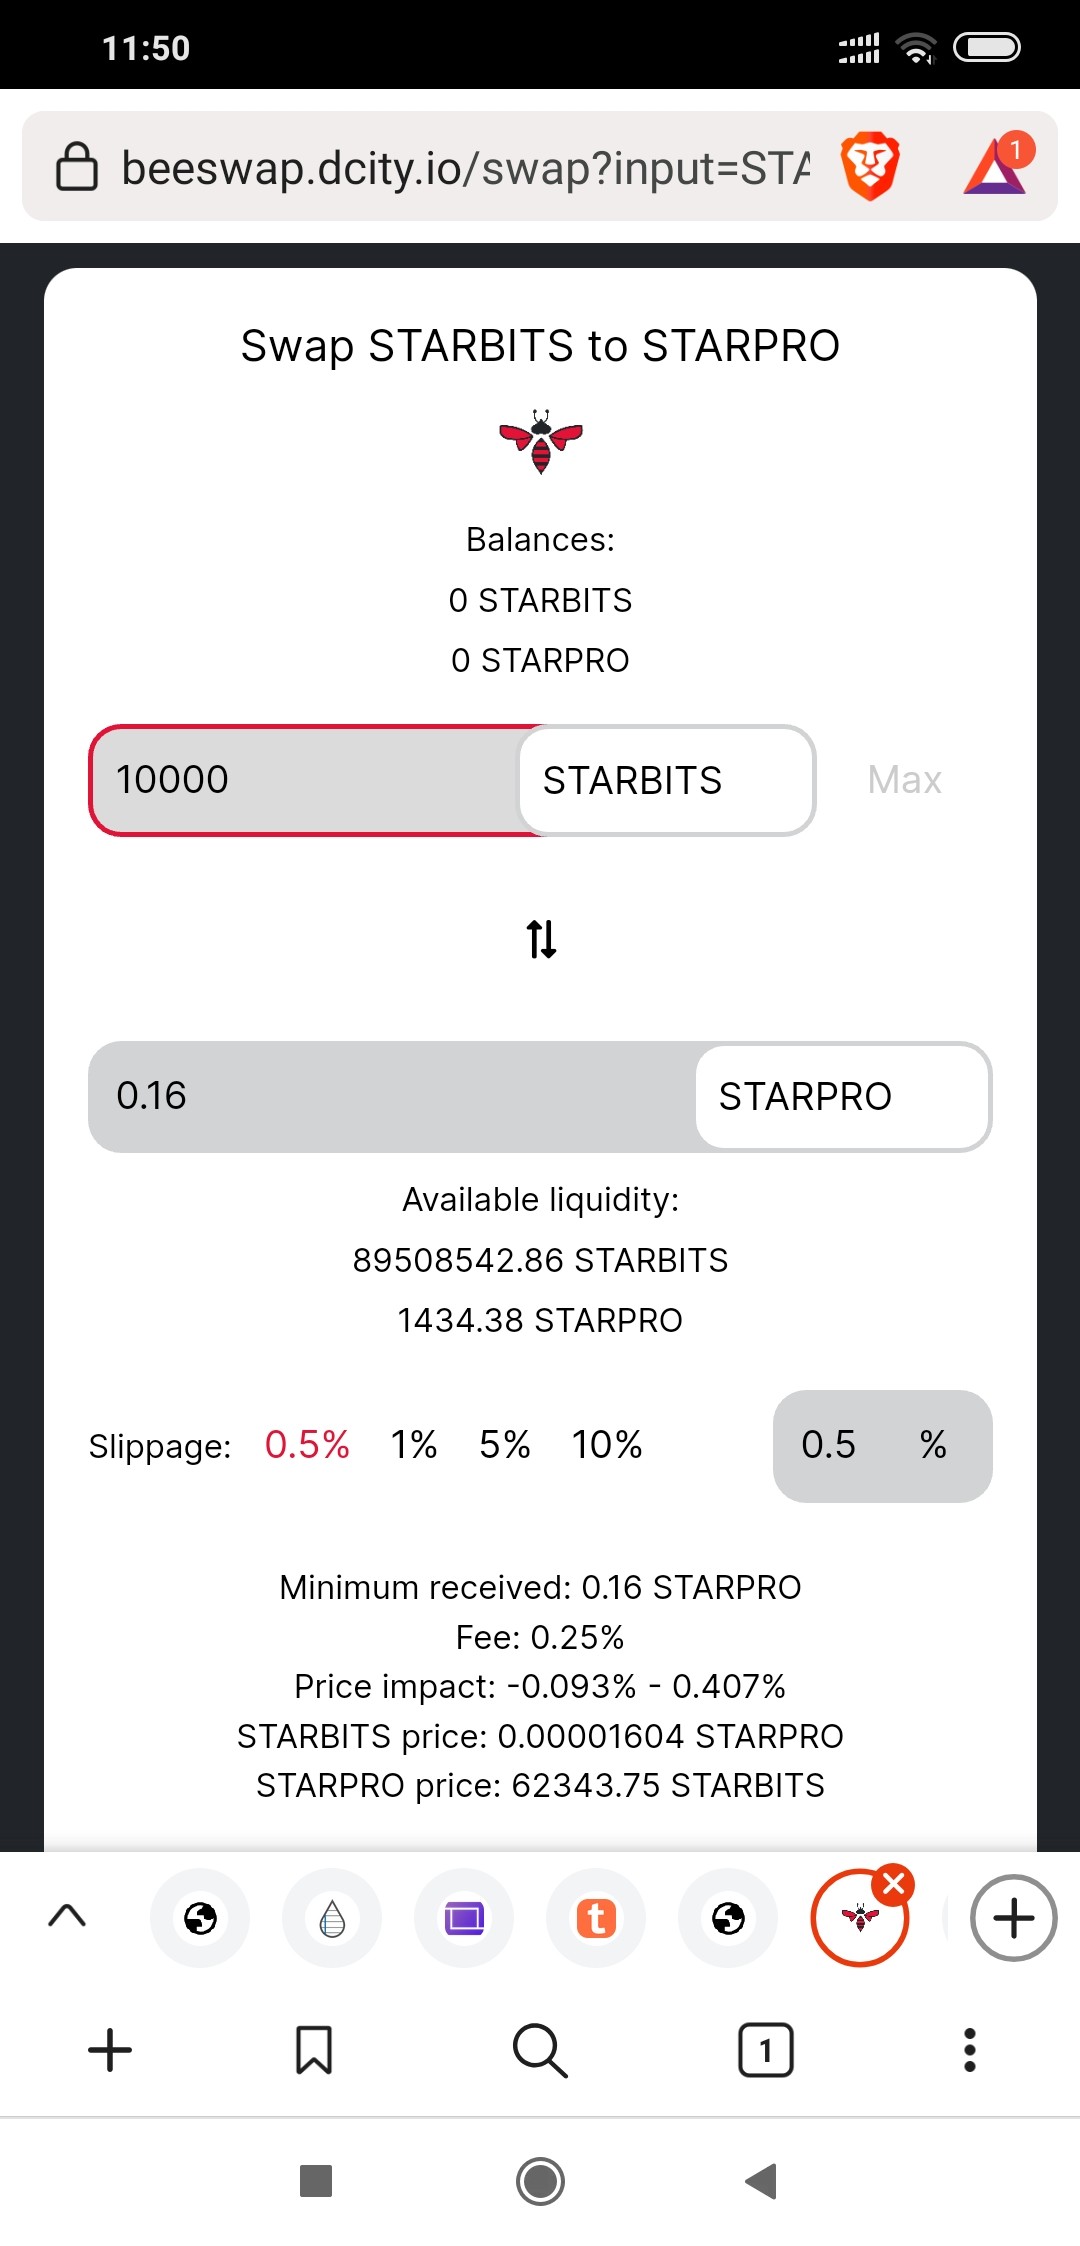
Task: Tap the search magnifier icon
Action: [540, 2050]
